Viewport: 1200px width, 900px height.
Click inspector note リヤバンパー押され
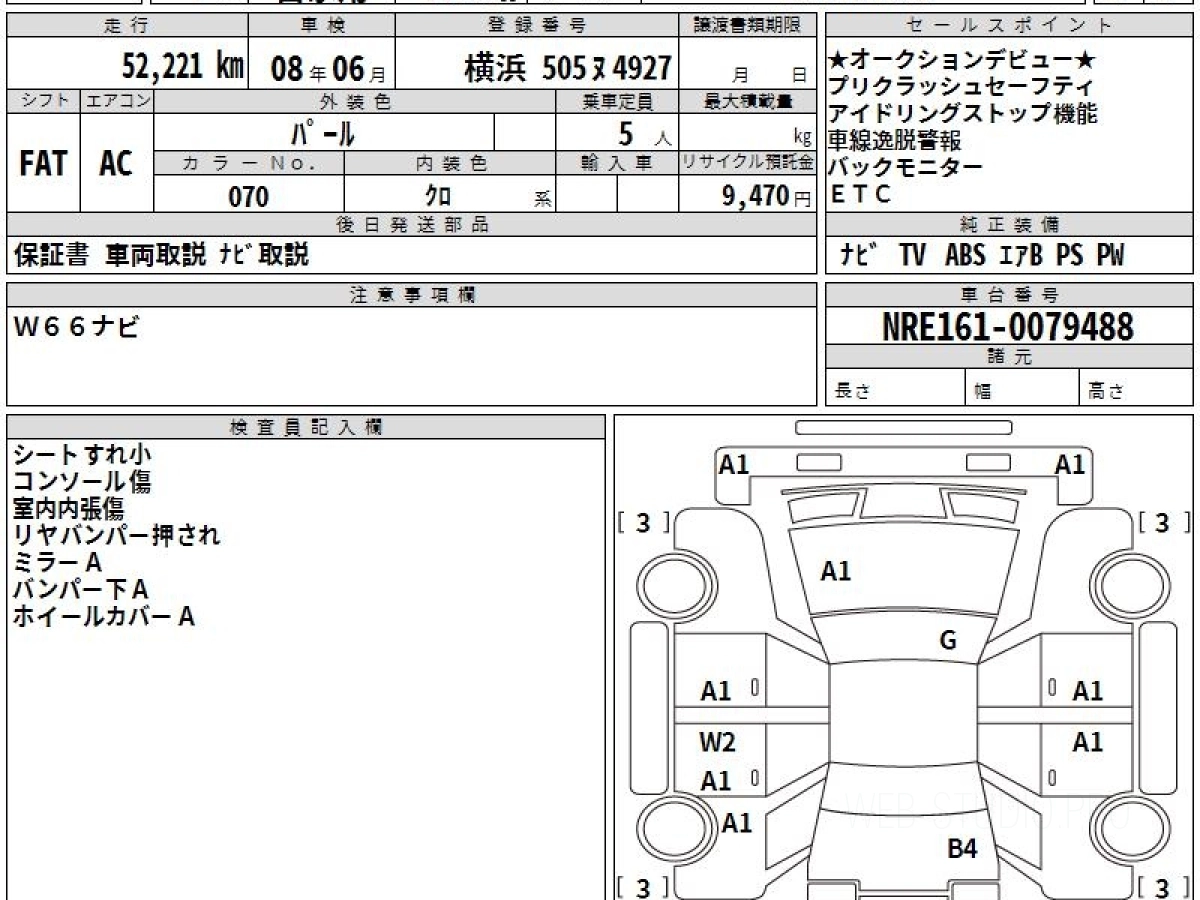(116, 536)
